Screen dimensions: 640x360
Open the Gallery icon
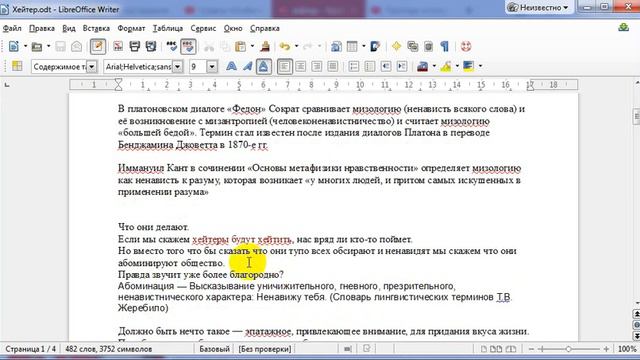coord(413,47)
